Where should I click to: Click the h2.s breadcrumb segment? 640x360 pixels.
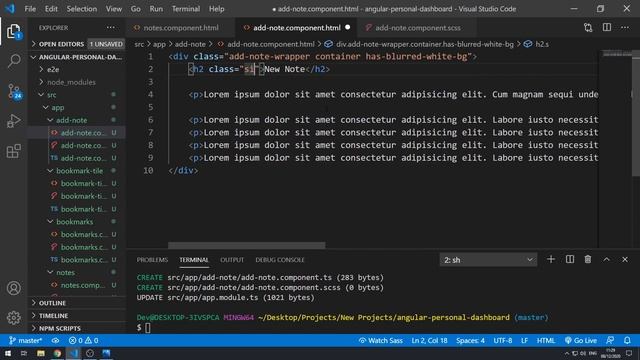pyautogui.click(x=537, y=44)
